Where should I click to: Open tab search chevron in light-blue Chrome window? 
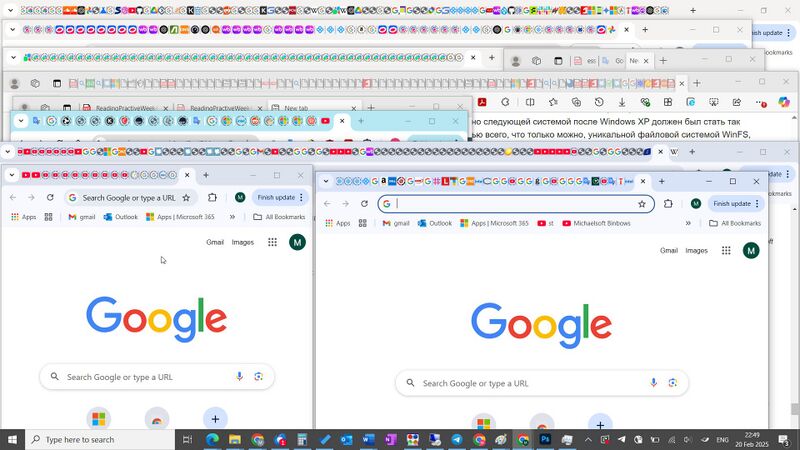[21, 121]
